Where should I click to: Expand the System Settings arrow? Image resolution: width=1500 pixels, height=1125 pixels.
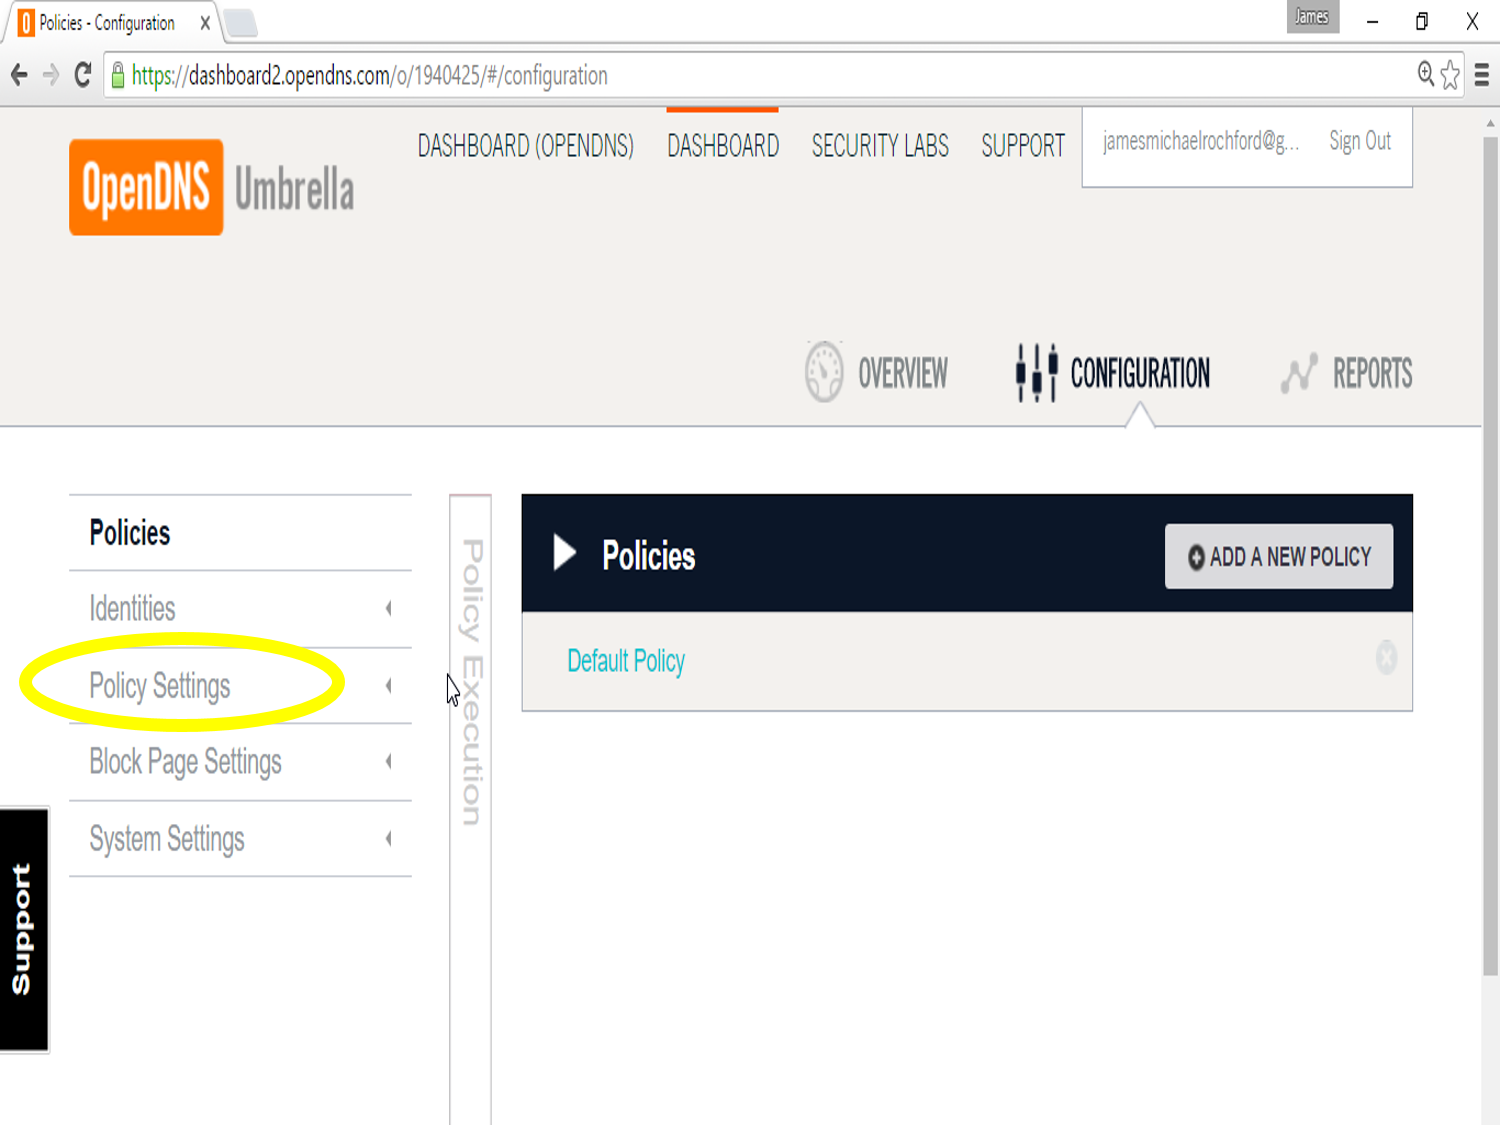click(388, 839)
